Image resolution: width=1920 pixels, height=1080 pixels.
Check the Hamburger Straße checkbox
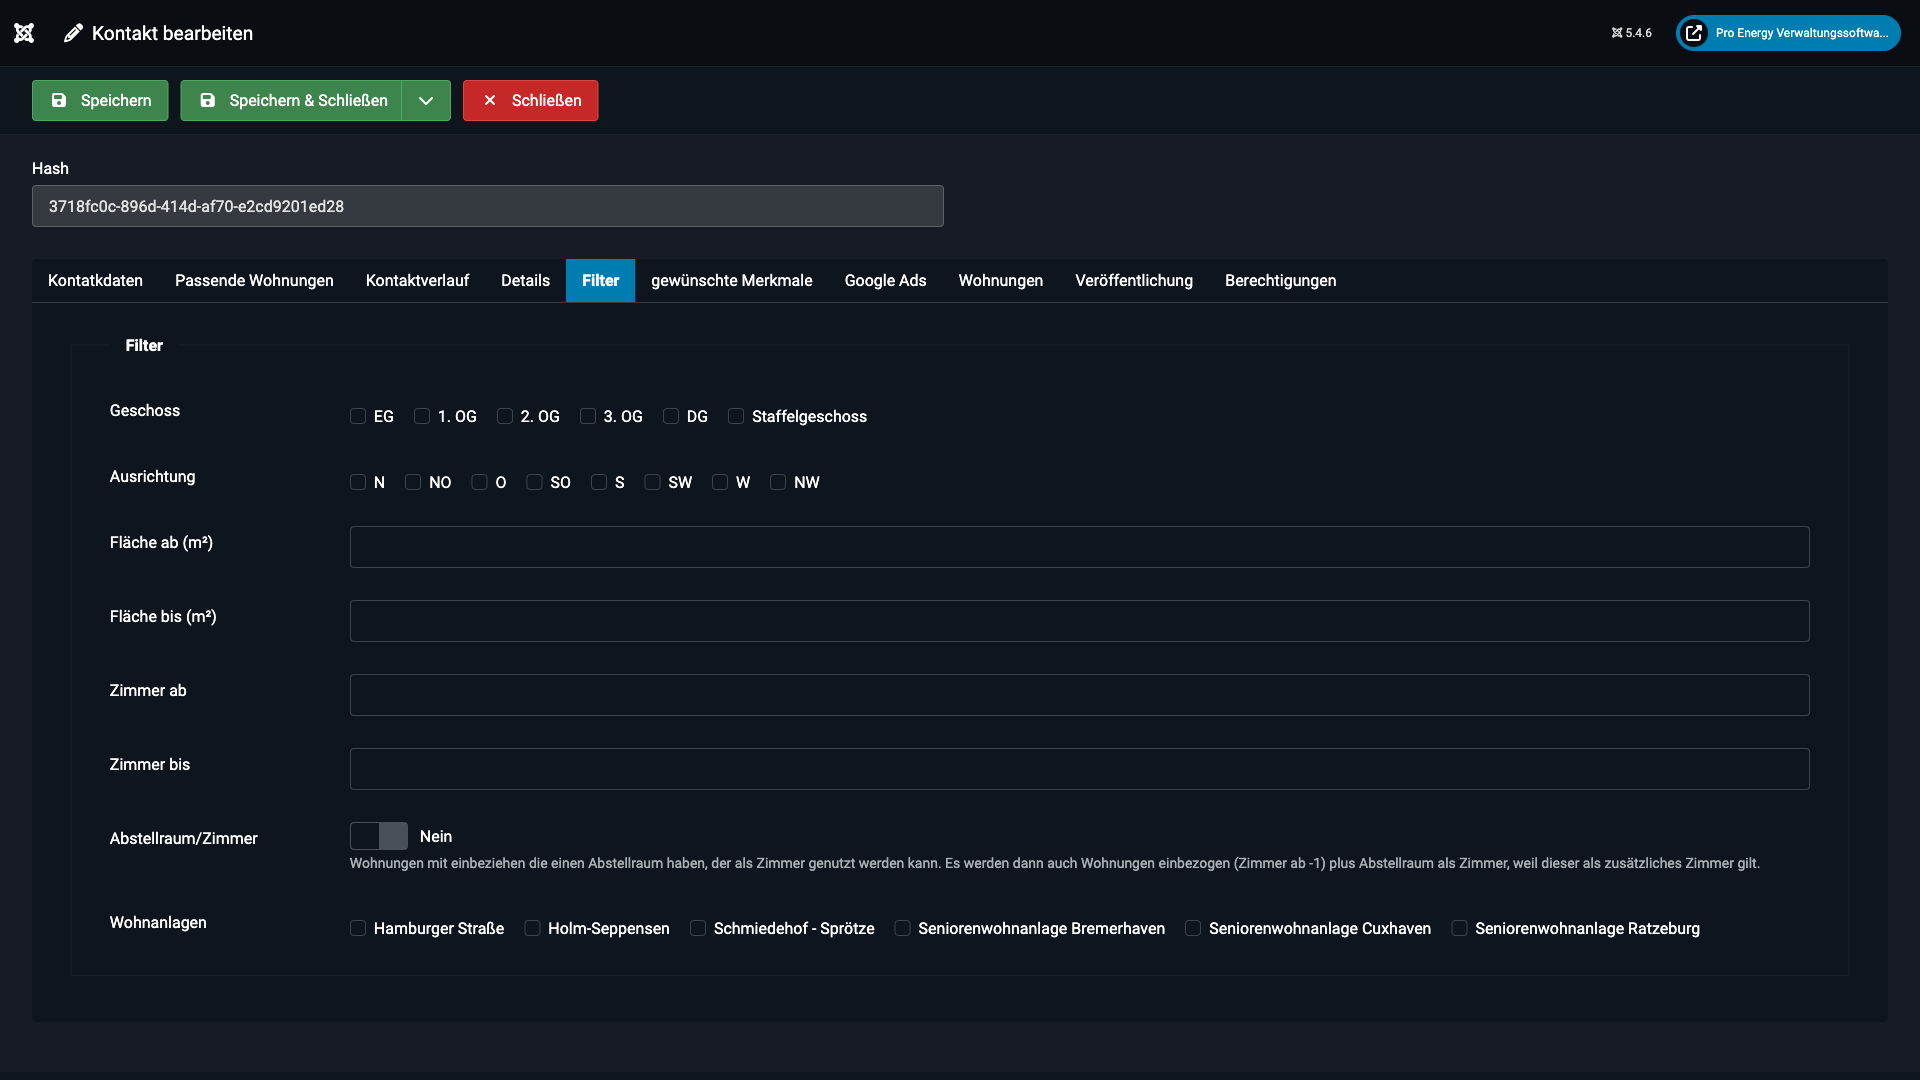tap(358, 928)
